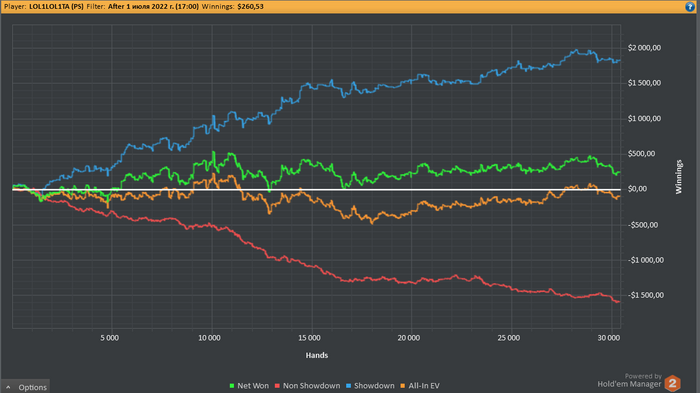Click the 25 000 hands axis label
Viewport: 700px width, 393px height.
pyautogui.click(x=509, y=338)
